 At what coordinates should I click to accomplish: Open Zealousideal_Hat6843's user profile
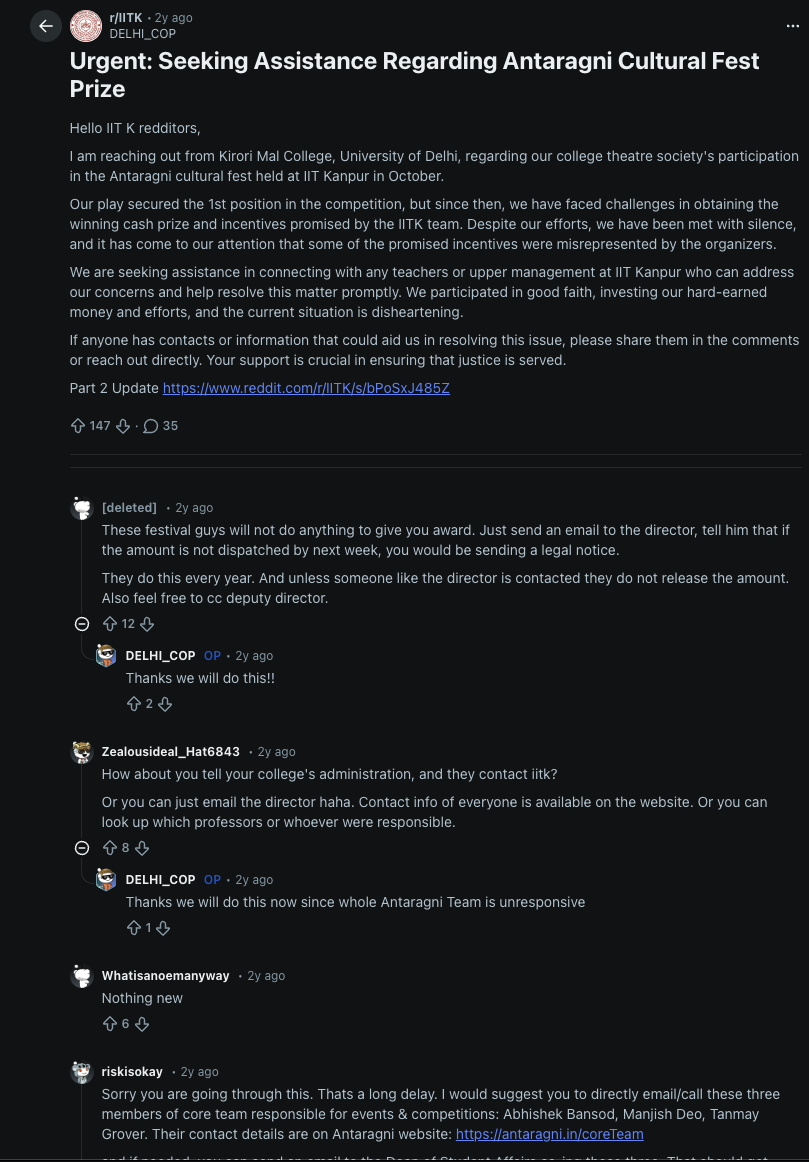[170, 752]
